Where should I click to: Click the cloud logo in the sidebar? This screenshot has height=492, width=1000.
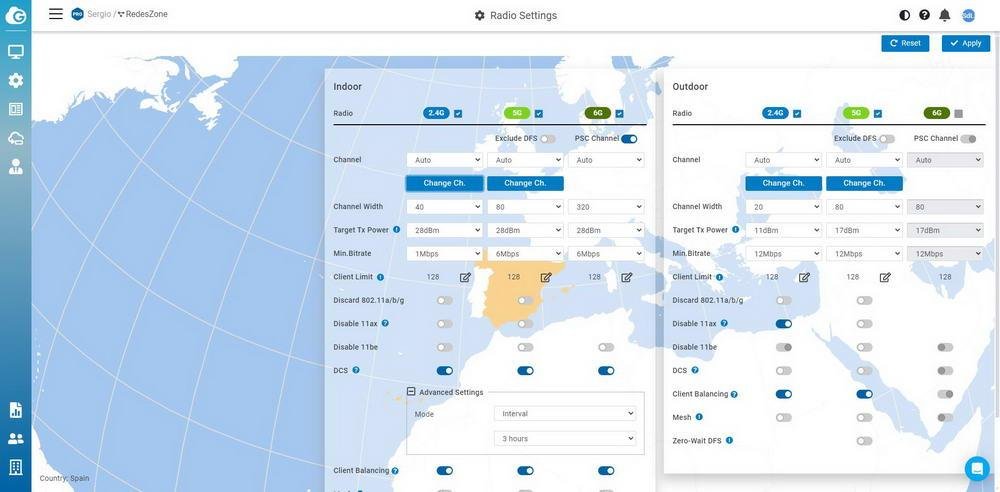pos(15,15)
